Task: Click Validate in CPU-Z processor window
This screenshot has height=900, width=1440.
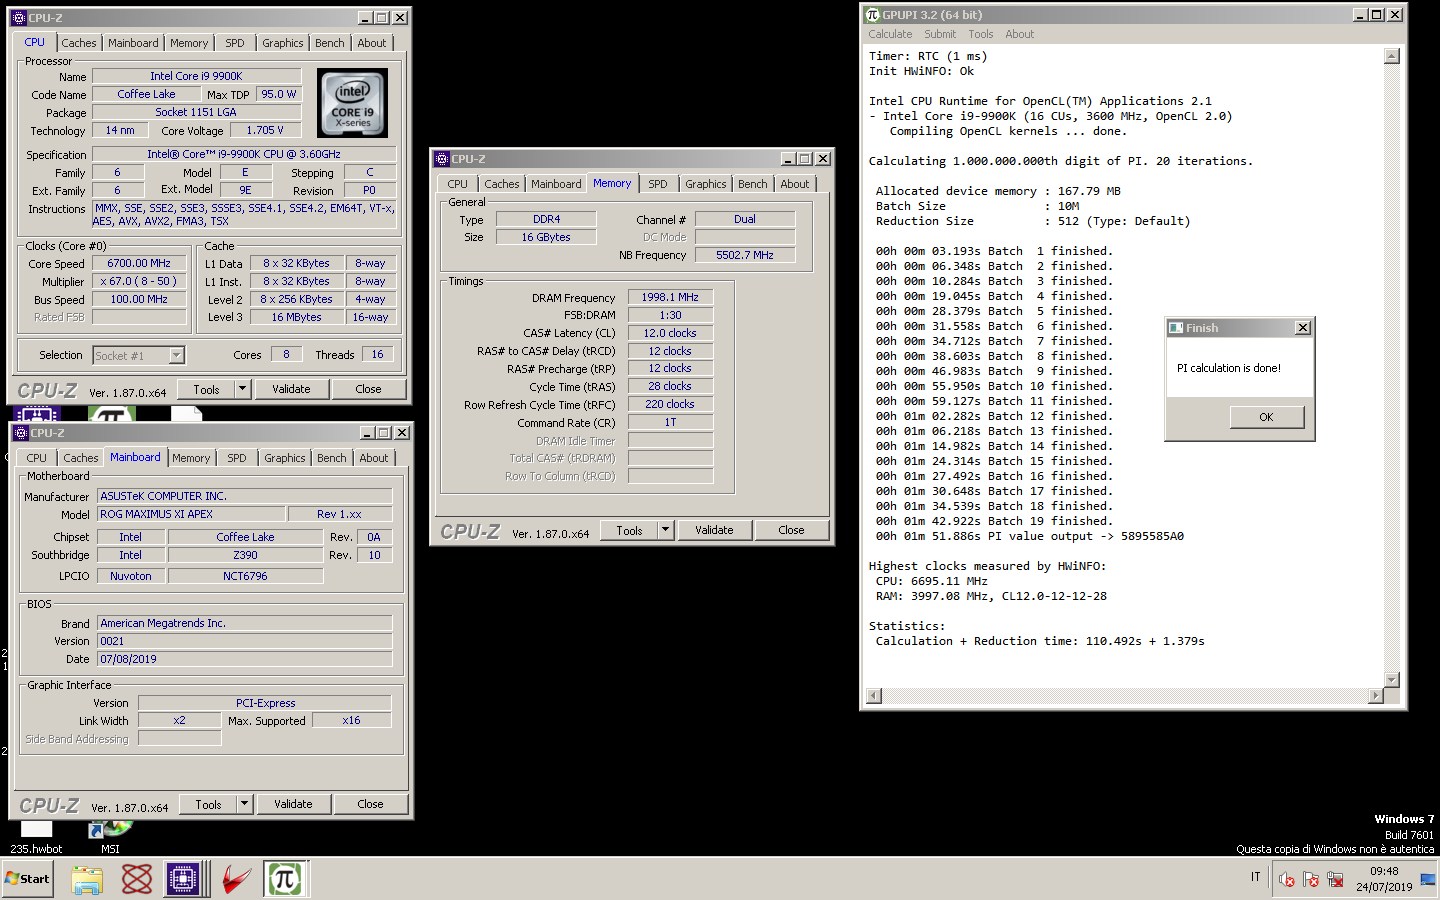Action: [291, 389]
